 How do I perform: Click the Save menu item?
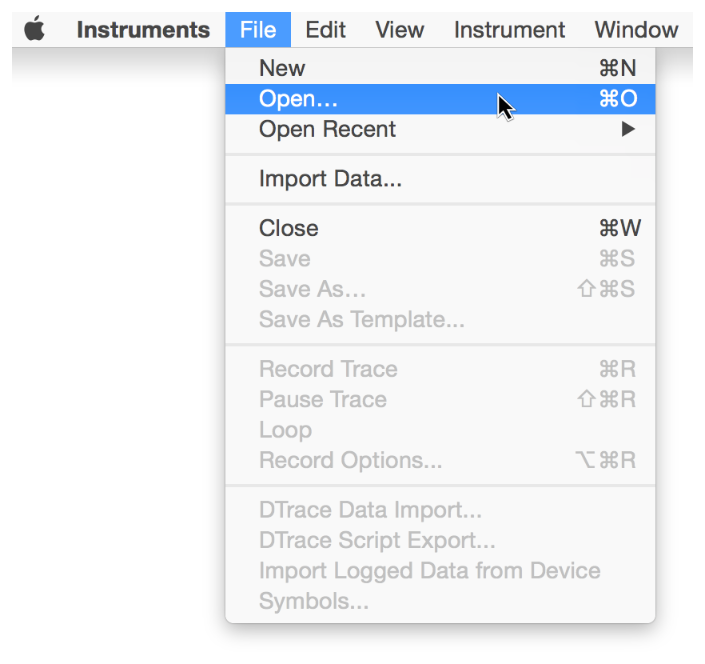click(284, 259)
